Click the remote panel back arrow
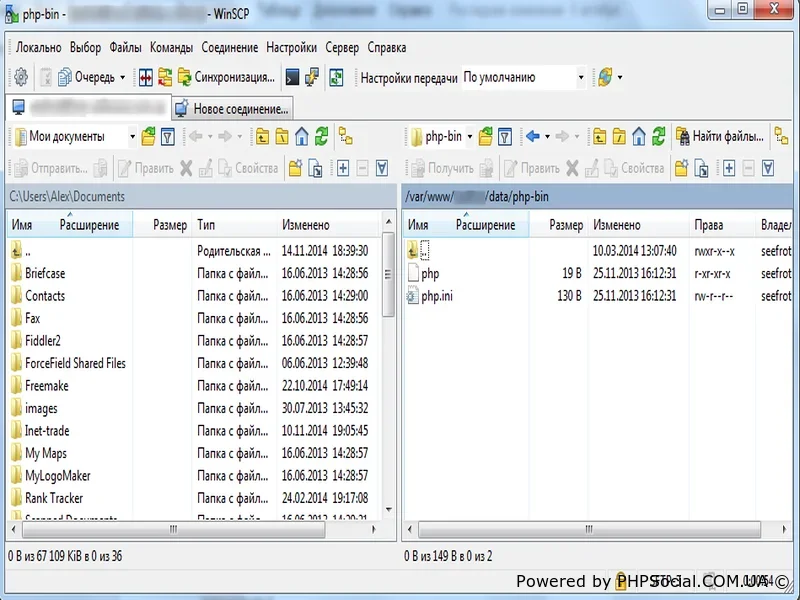Screen dimensions: 800x600 coord(533,137)
